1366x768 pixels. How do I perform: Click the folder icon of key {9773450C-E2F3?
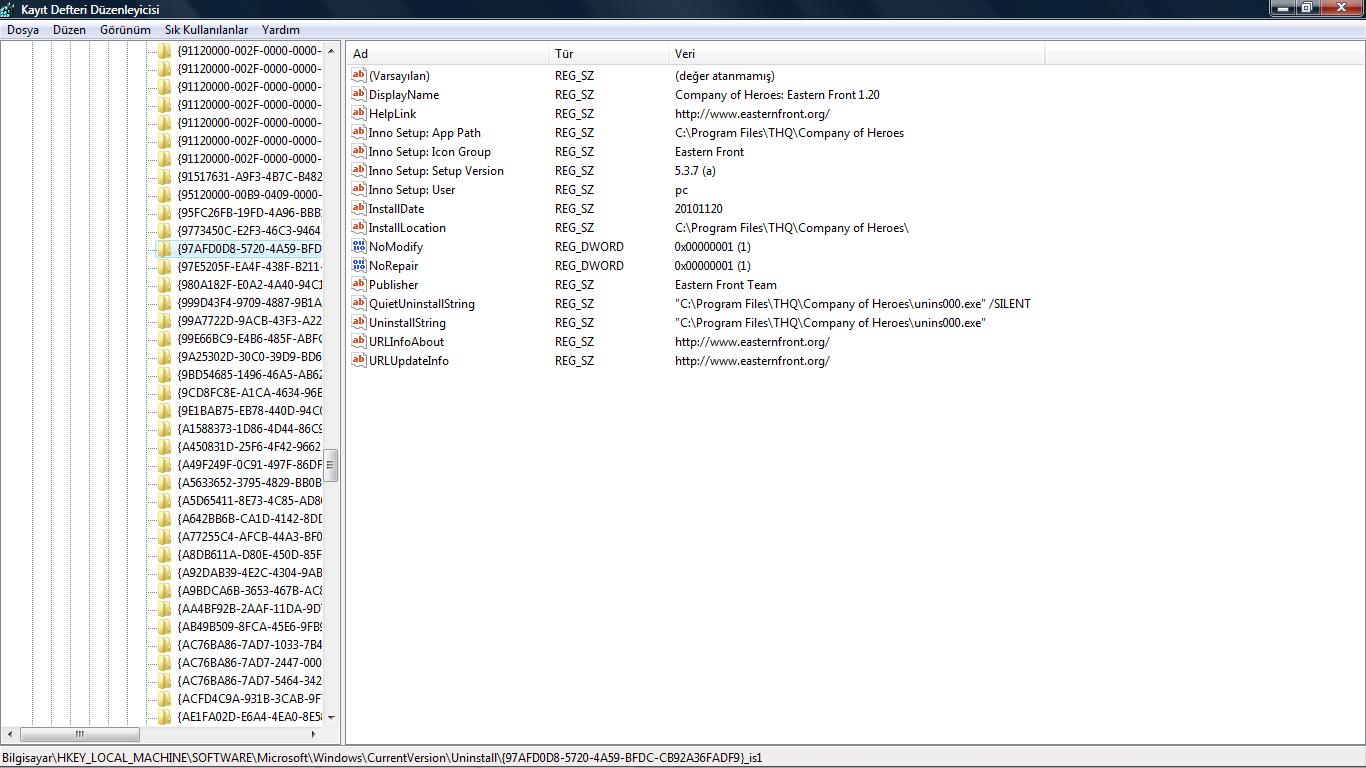click(165, 230)
